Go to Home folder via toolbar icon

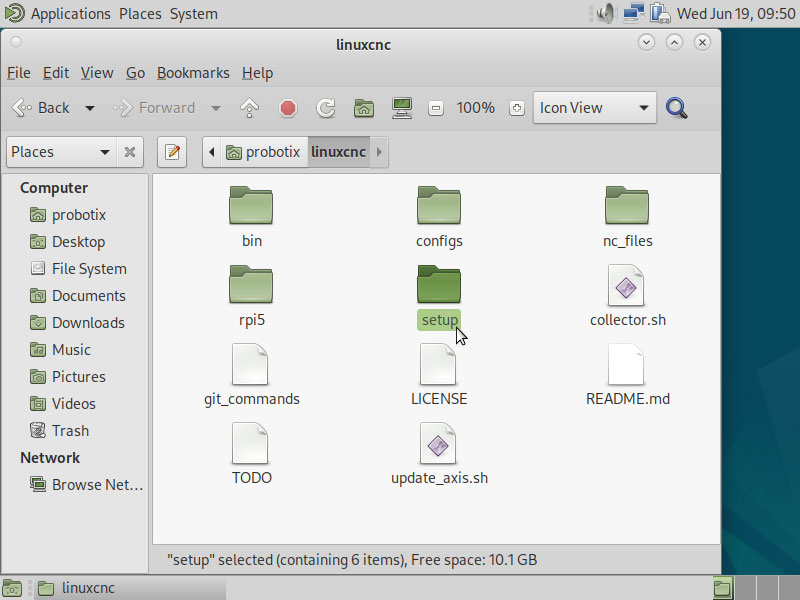364,108
